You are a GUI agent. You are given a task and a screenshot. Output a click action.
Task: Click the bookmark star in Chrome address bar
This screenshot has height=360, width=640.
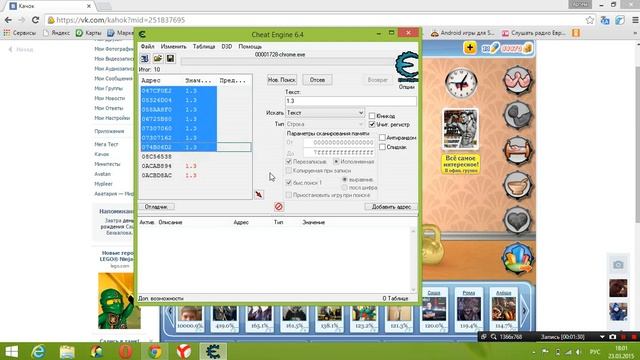click(589, 20)
